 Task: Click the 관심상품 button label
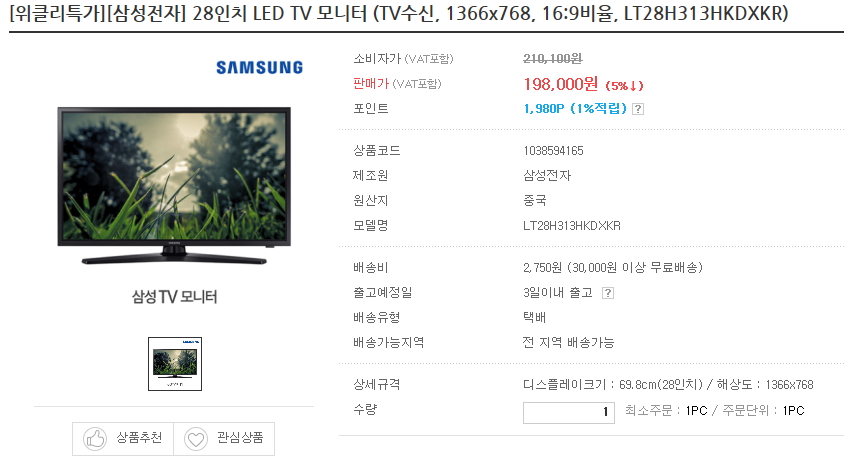240,437
